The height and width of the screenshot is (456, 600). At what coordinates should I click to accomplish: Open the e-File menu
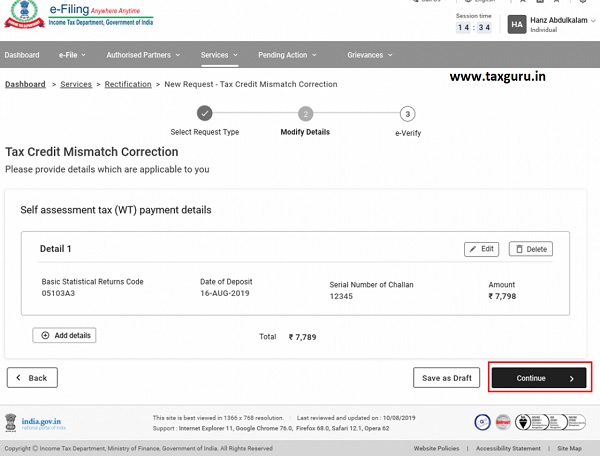click(x=72, y=55)
